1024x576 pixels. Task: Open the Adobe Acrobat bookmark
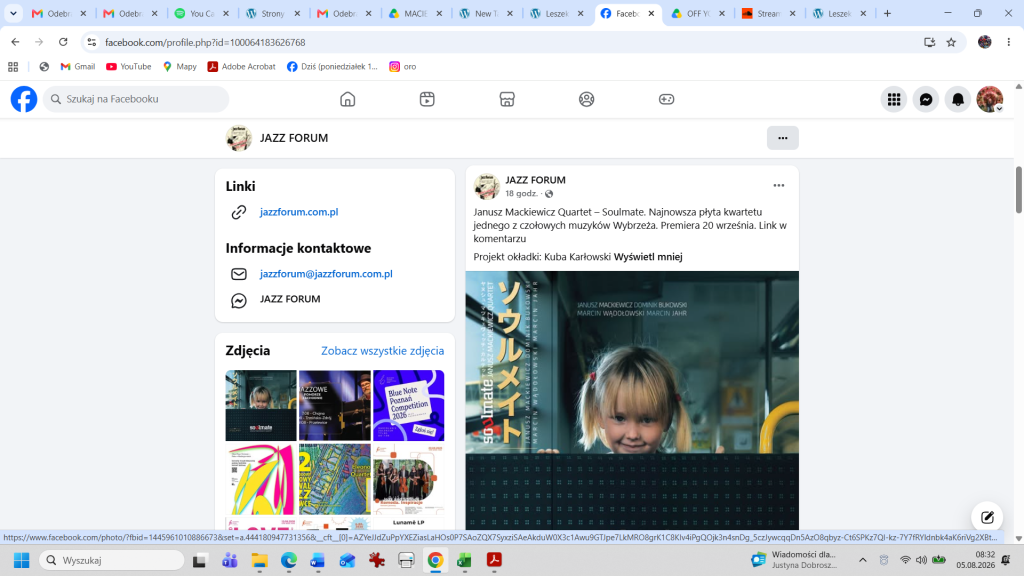pyautogui.click(x=242, y=67)
